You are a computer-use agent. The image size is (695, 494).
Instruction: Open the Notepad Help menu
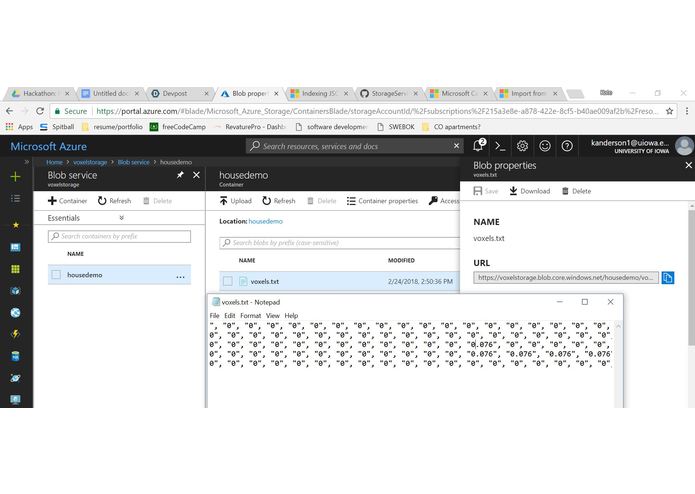(291, 315)
